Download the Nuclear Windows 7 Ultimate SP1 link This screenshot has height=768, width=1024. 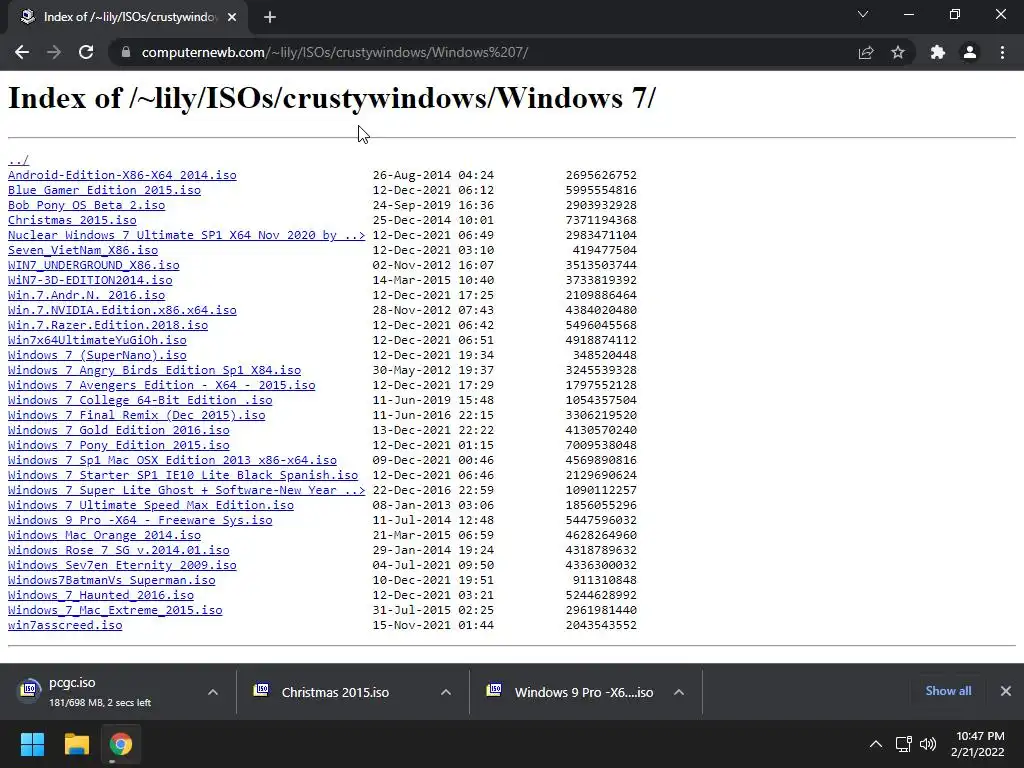click(187, 235)
